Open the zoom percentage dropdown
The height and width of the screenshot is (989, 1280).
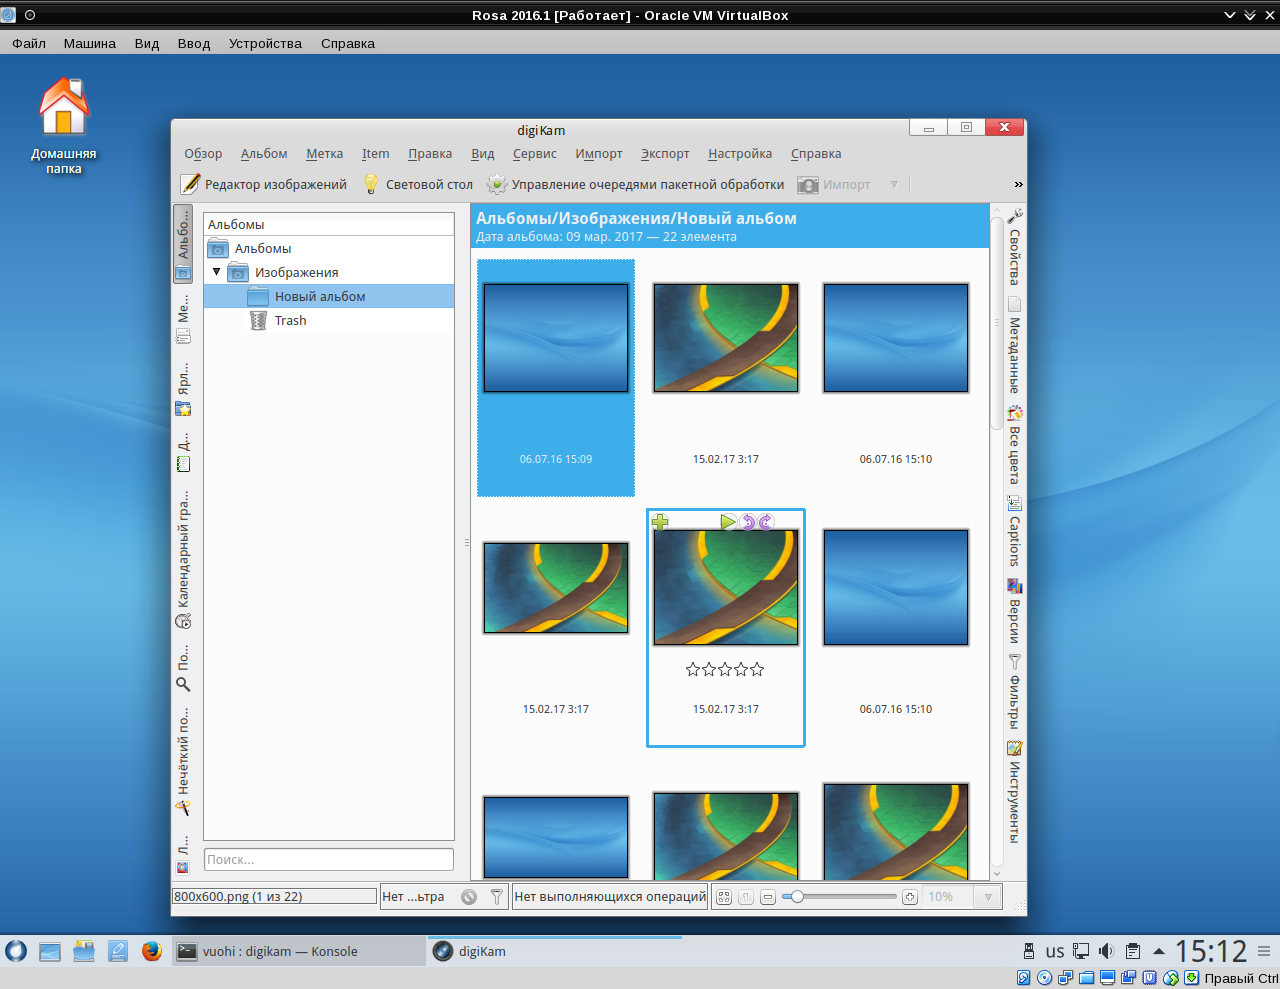coord(987,897)
